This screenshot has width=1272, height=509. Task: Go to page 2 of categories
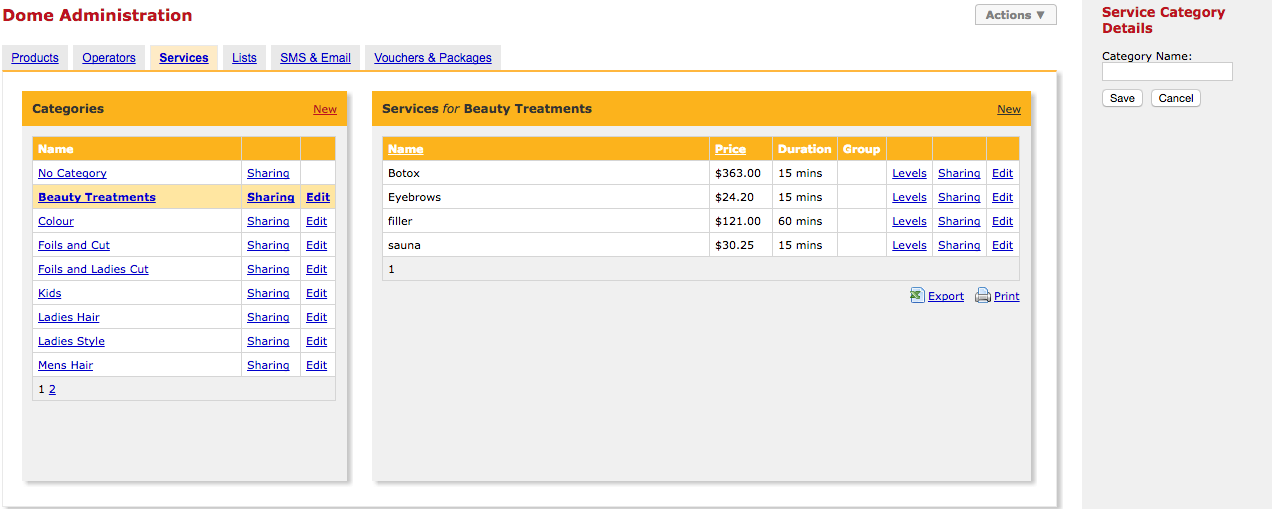pos(52,389)
